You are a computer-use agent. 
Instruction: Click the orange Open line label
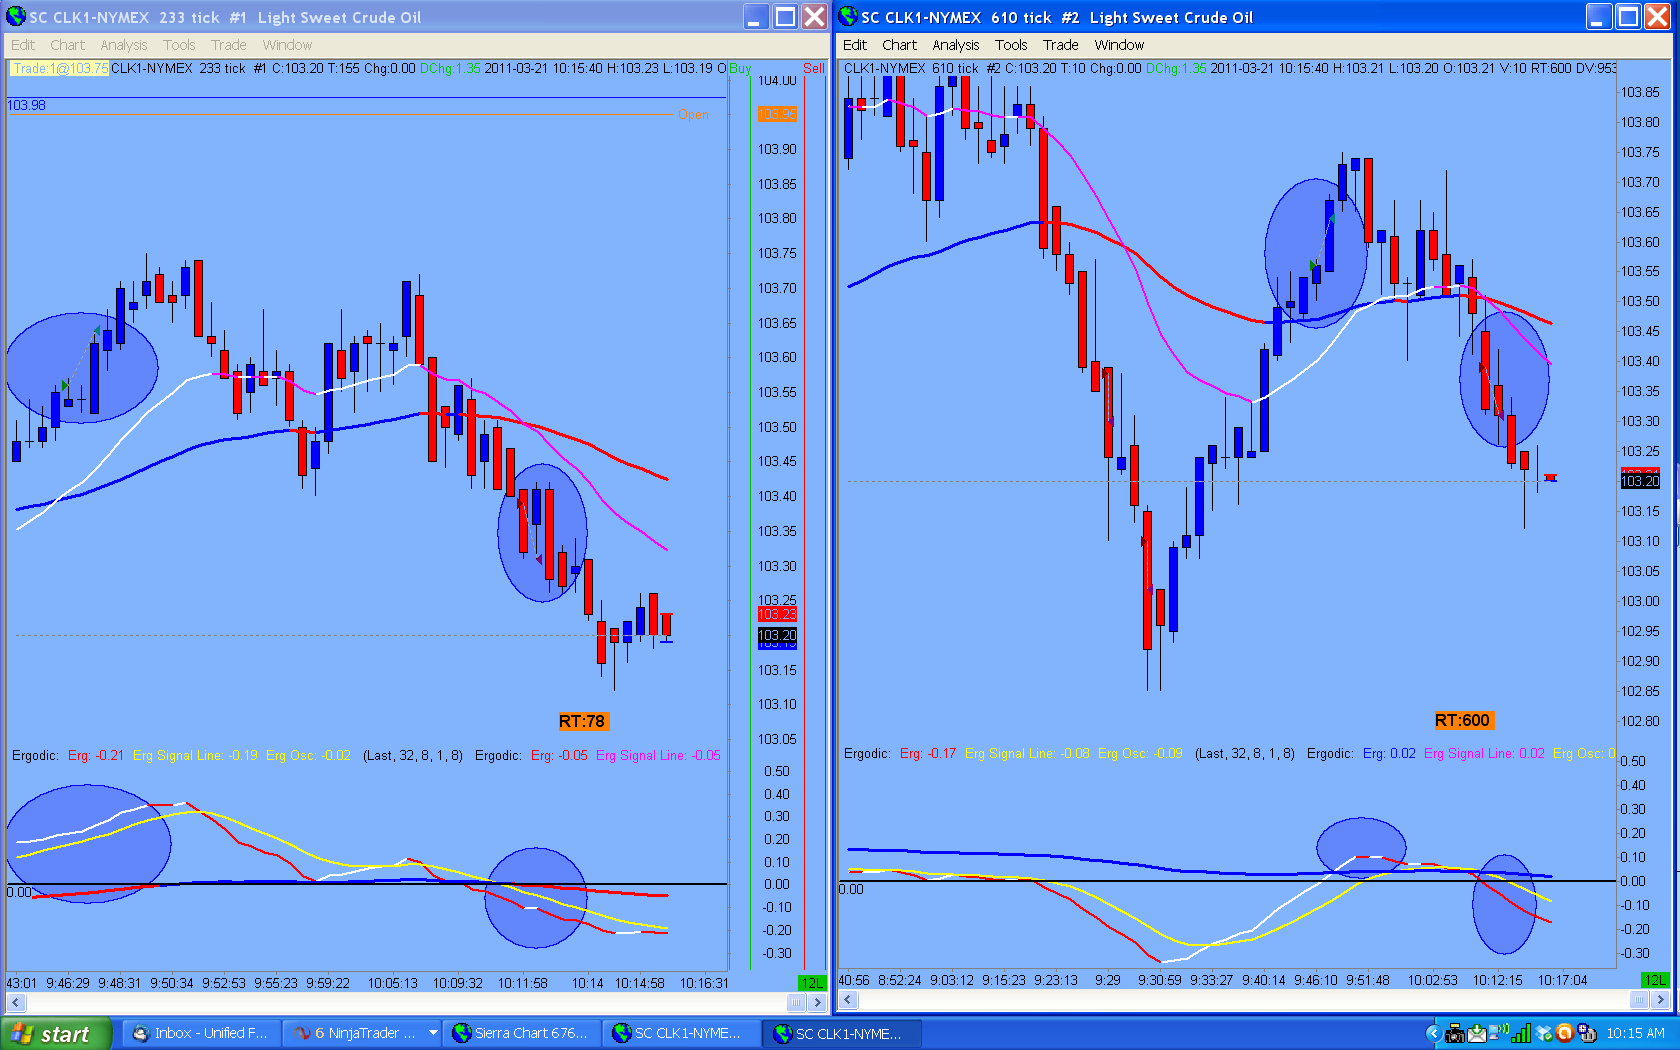click(693, 115)
